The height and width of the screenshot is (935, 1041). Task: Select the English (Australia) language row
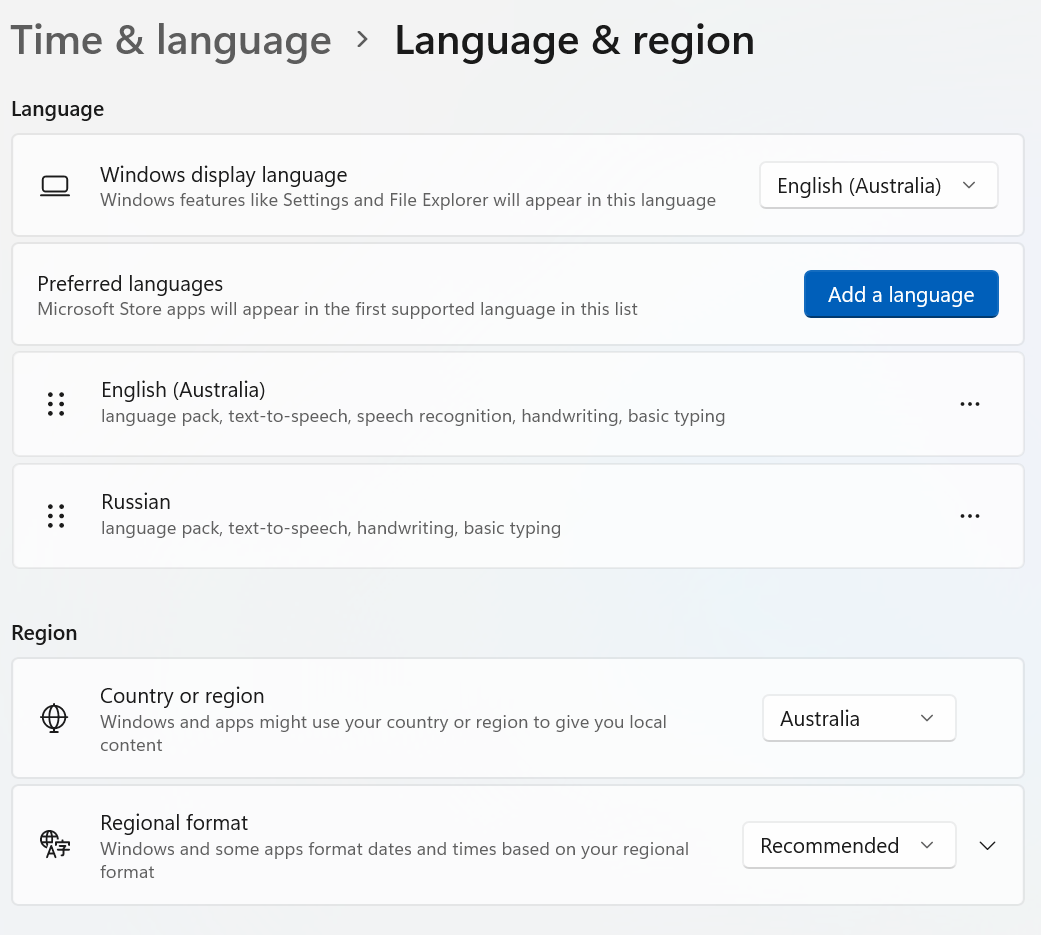(x=518, y=404)
